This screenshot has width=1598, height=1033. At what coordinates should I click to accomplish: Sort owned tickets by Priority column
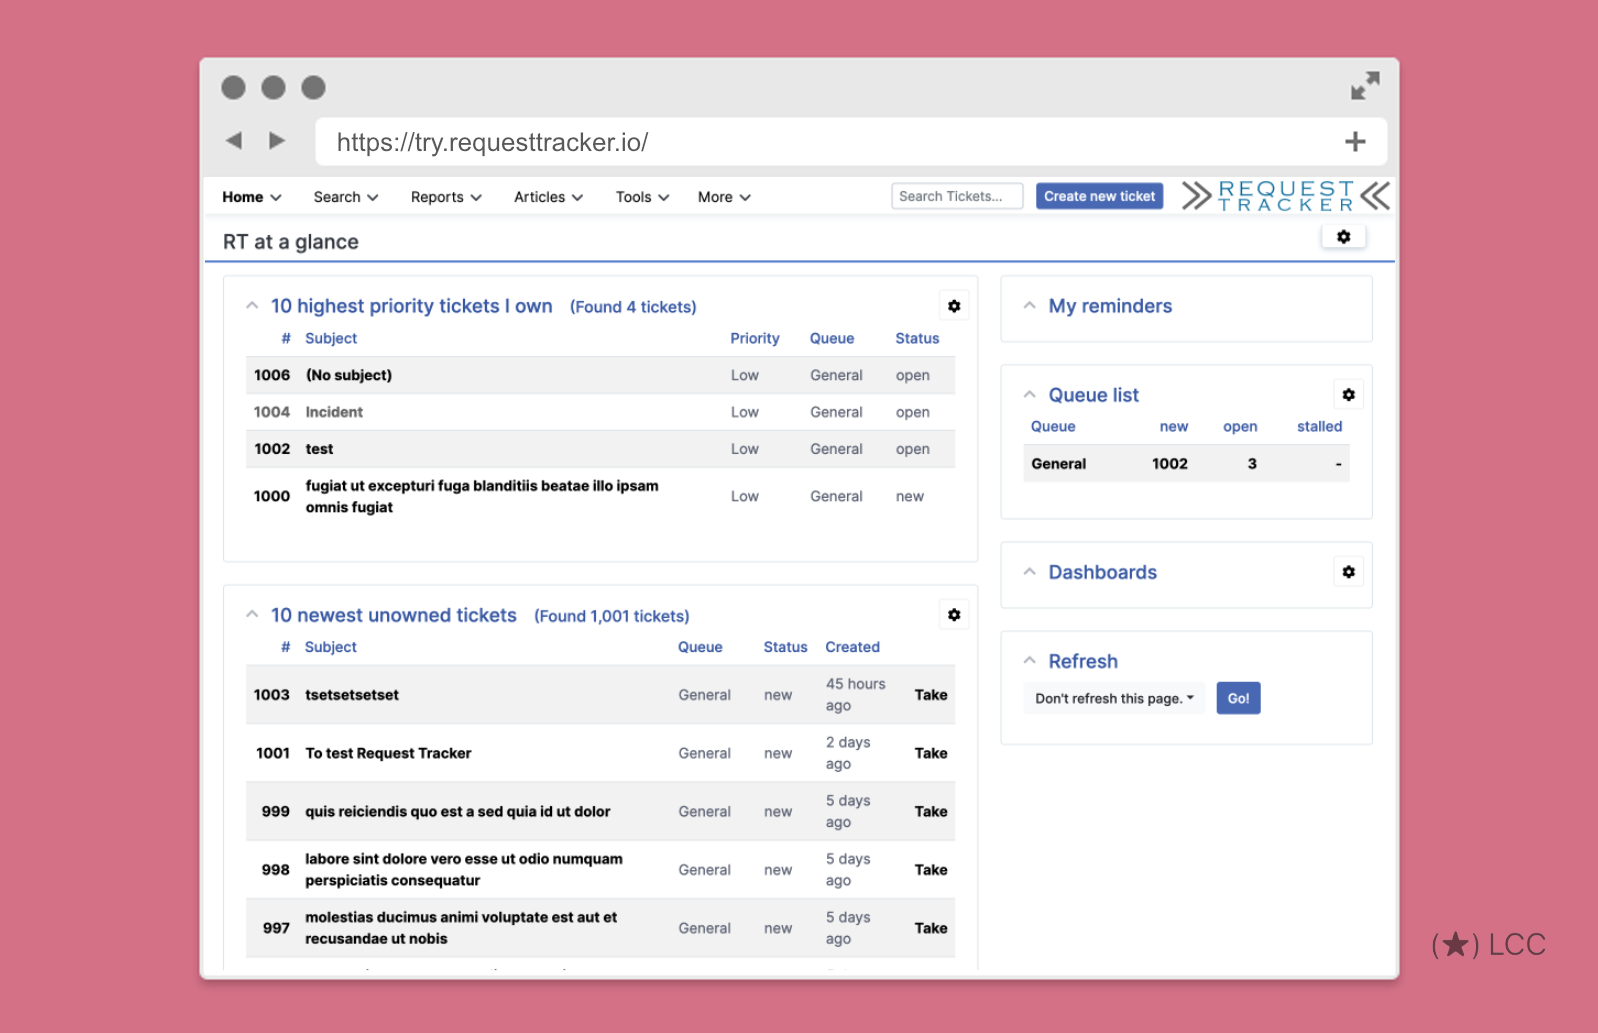(754, 338)
